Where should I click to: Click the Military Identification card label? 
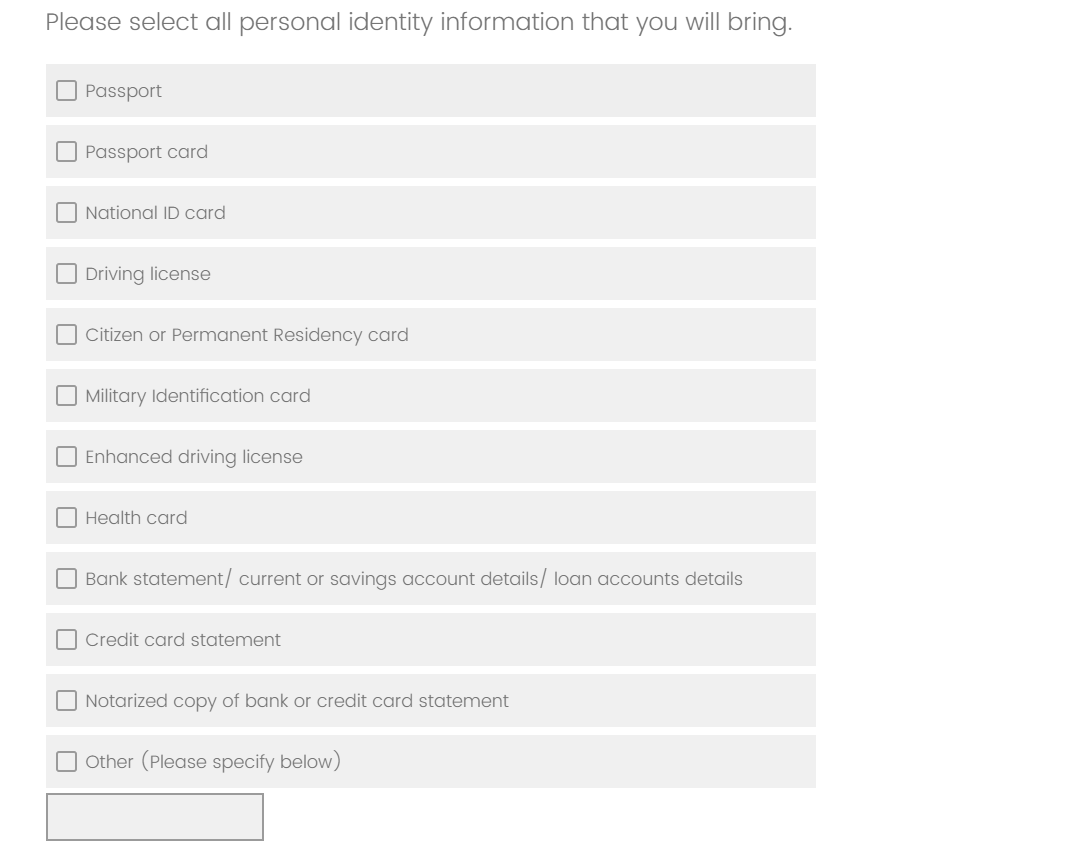(198, 396)
